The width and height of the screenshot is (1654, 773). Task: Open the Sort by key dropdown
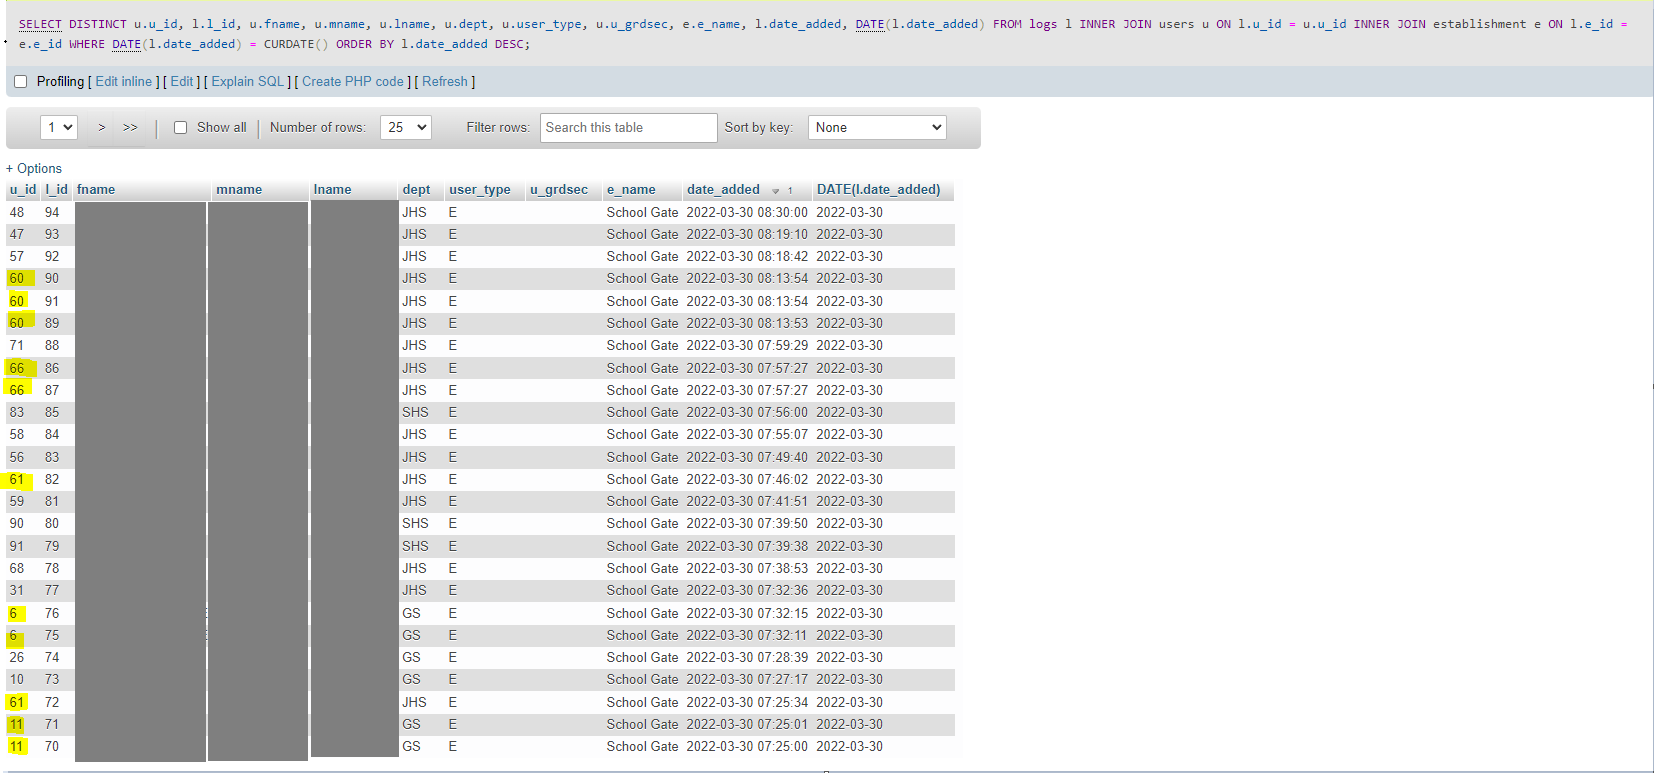(x=877, y=127)
